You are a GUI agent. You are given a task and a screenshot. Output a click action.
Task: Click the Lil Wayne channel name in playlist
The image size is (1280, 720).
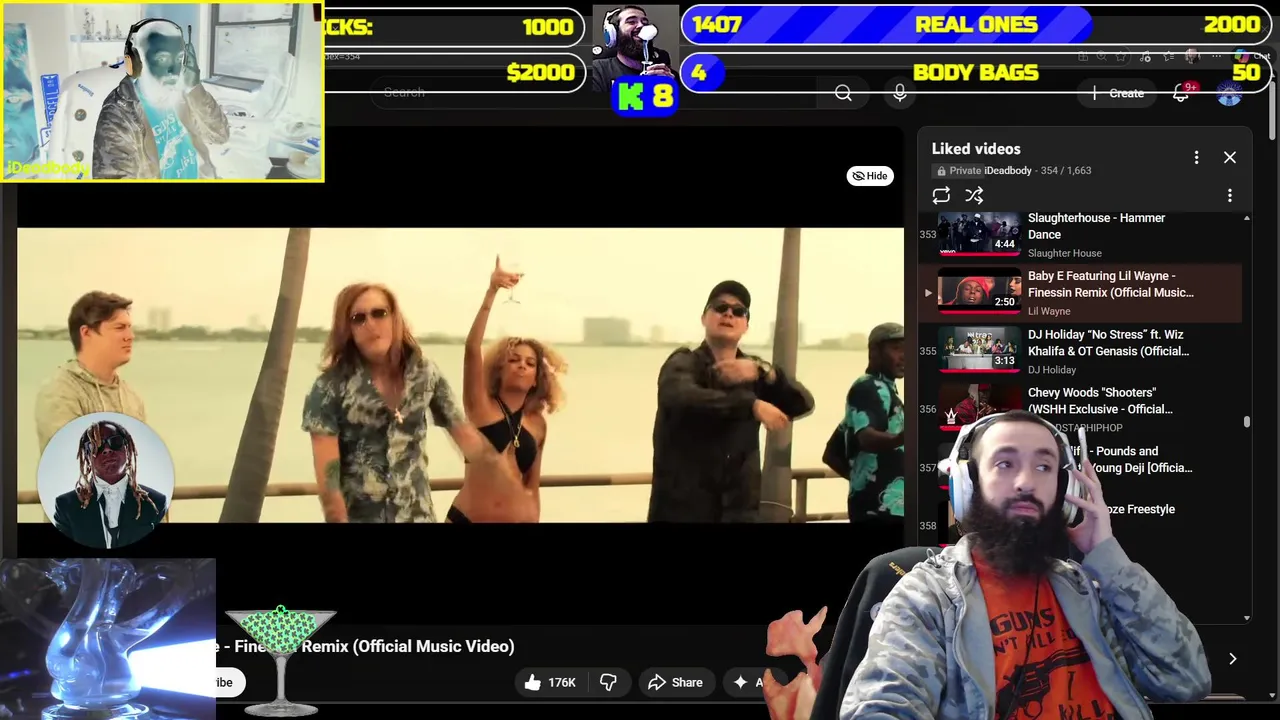click(1049, 312)
